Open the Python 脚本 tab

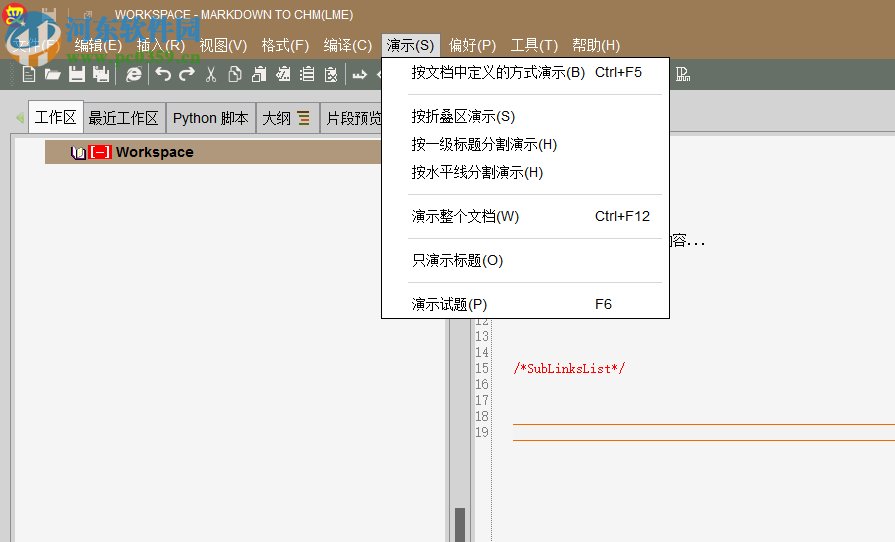(x=211, y=118)
